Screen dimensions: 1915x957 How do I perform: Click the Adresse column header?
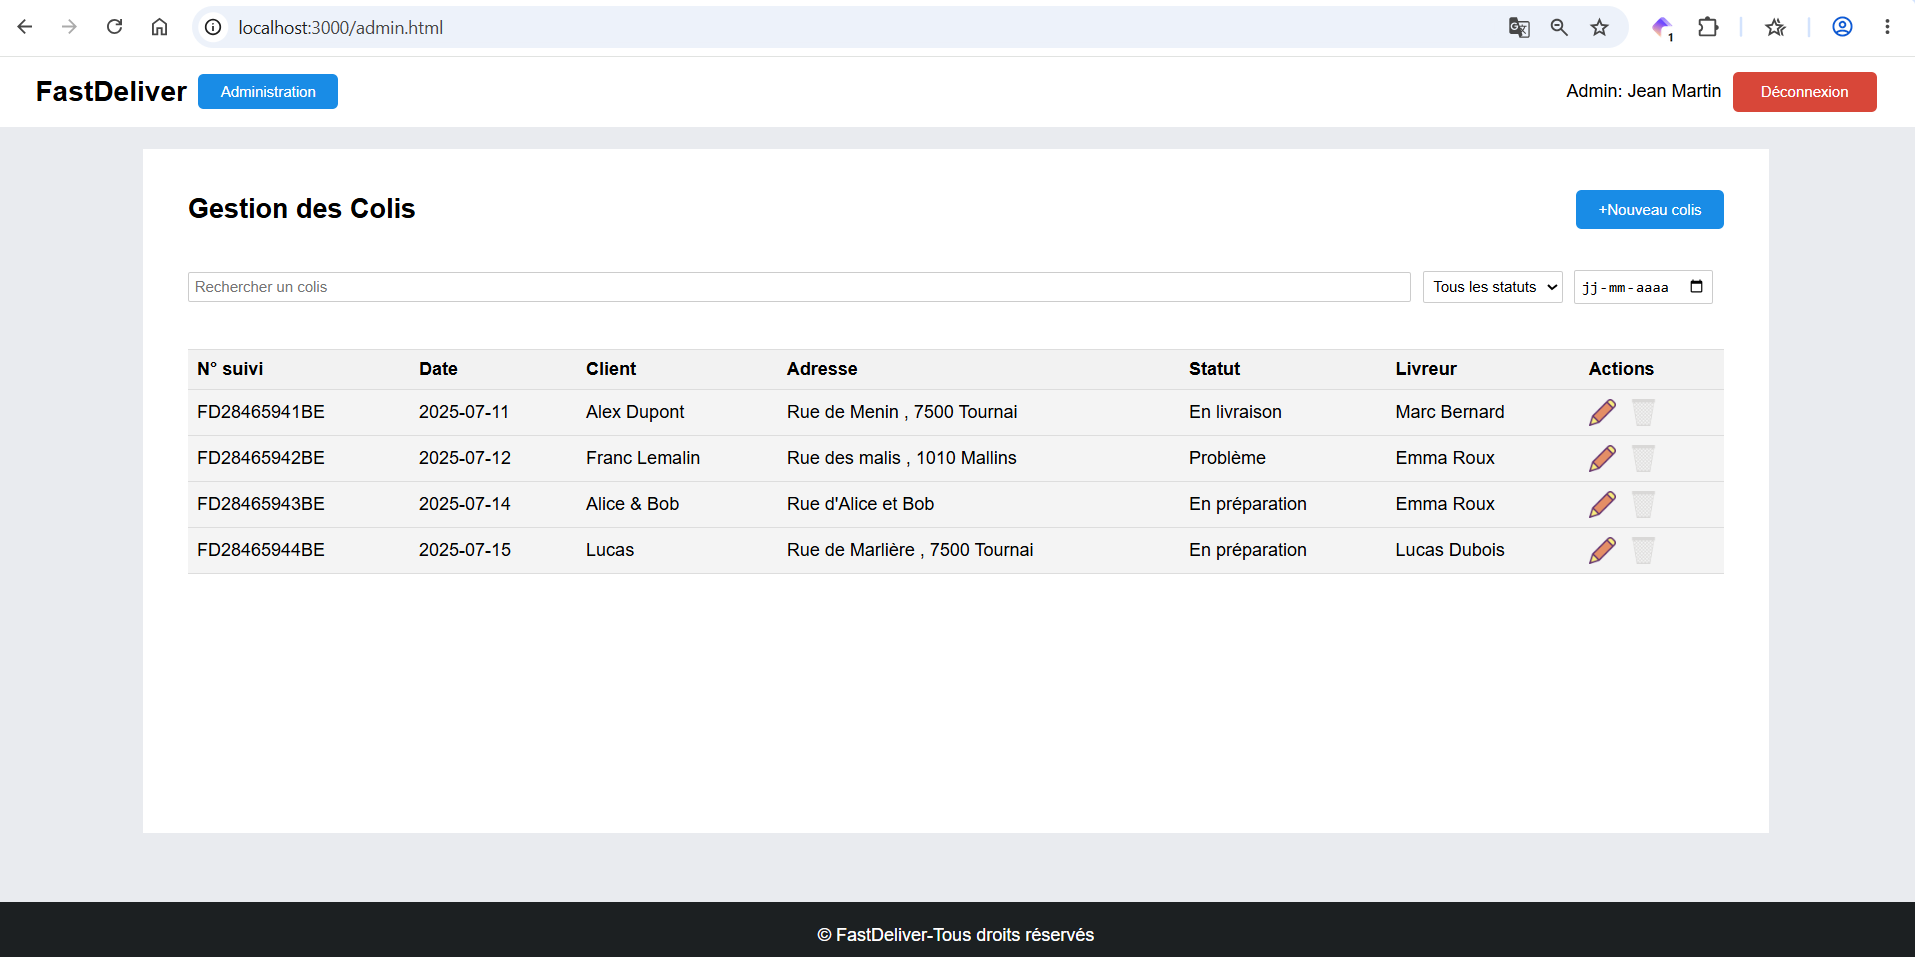click(x=822, y=369)
